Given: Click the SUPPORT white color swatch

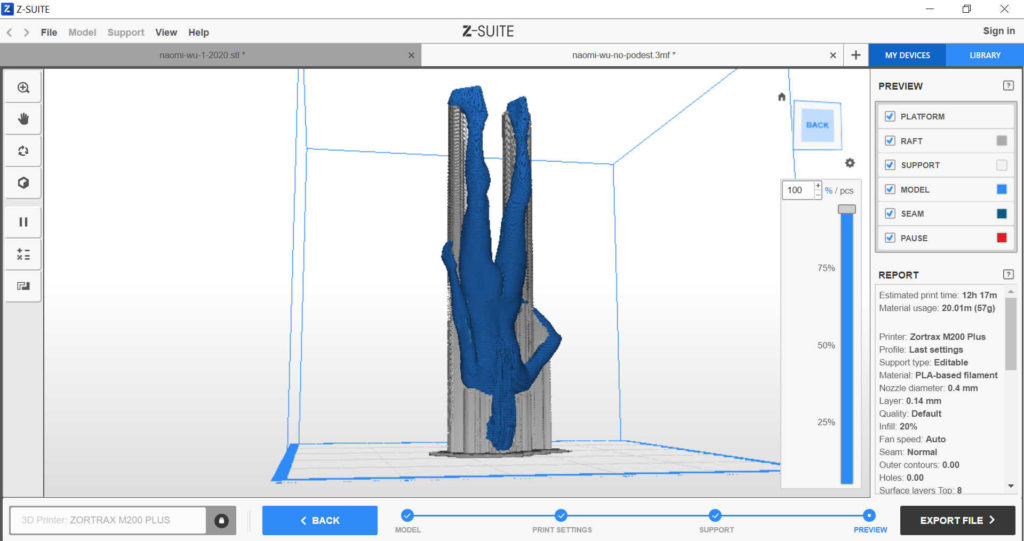Looking at the screenshot, I should (x=1001, y=165).
